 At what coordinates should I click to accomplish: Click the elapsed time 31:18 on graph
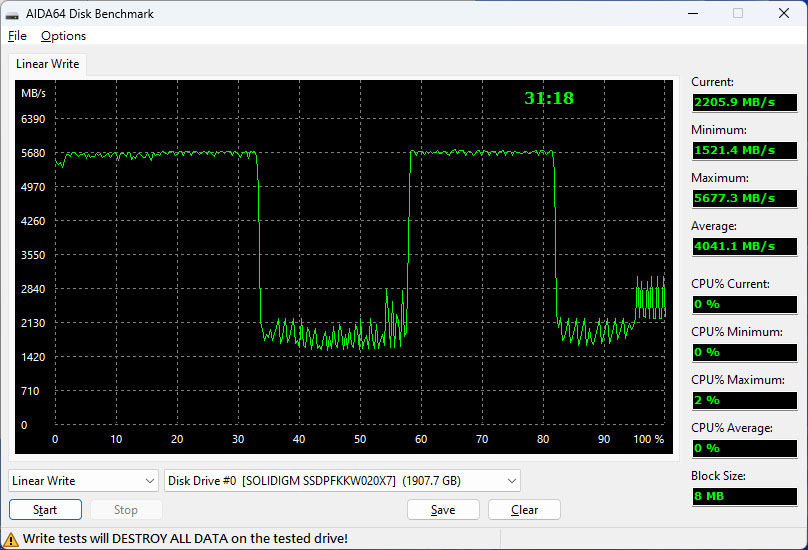[549, 98]
